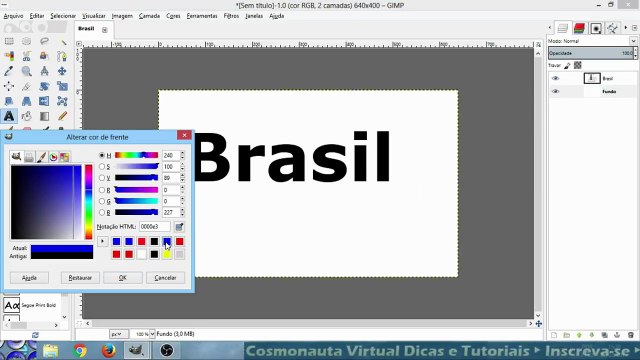Select the Fuzzy Select wand tool
The image size is (640, 360).
(x=62, y=41)
